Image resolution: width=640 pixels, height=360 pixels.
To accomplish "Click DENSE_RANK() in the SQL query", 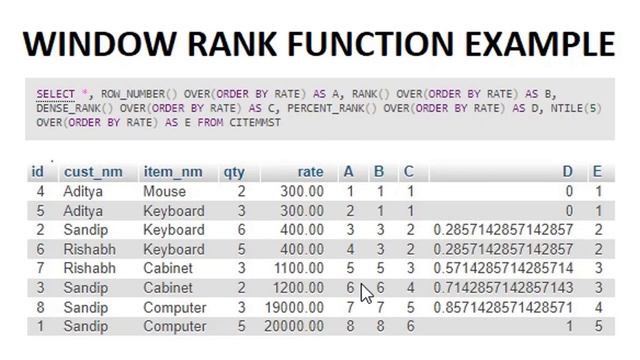I will (x=74, y=109).
